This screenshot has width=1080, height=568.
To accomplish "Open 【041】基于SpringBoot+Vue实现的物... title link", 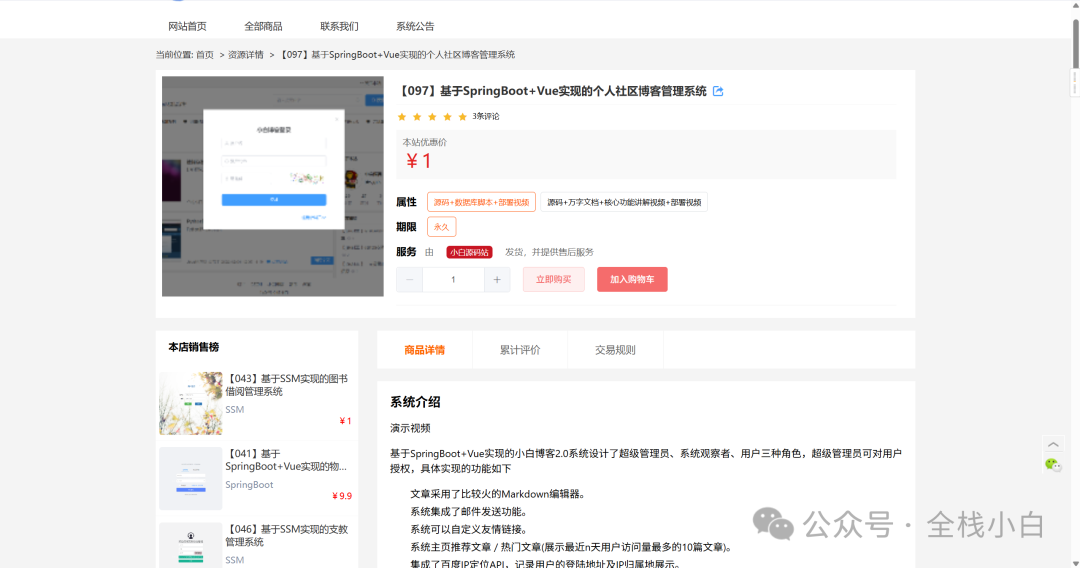I will click(x=287, y=460).
